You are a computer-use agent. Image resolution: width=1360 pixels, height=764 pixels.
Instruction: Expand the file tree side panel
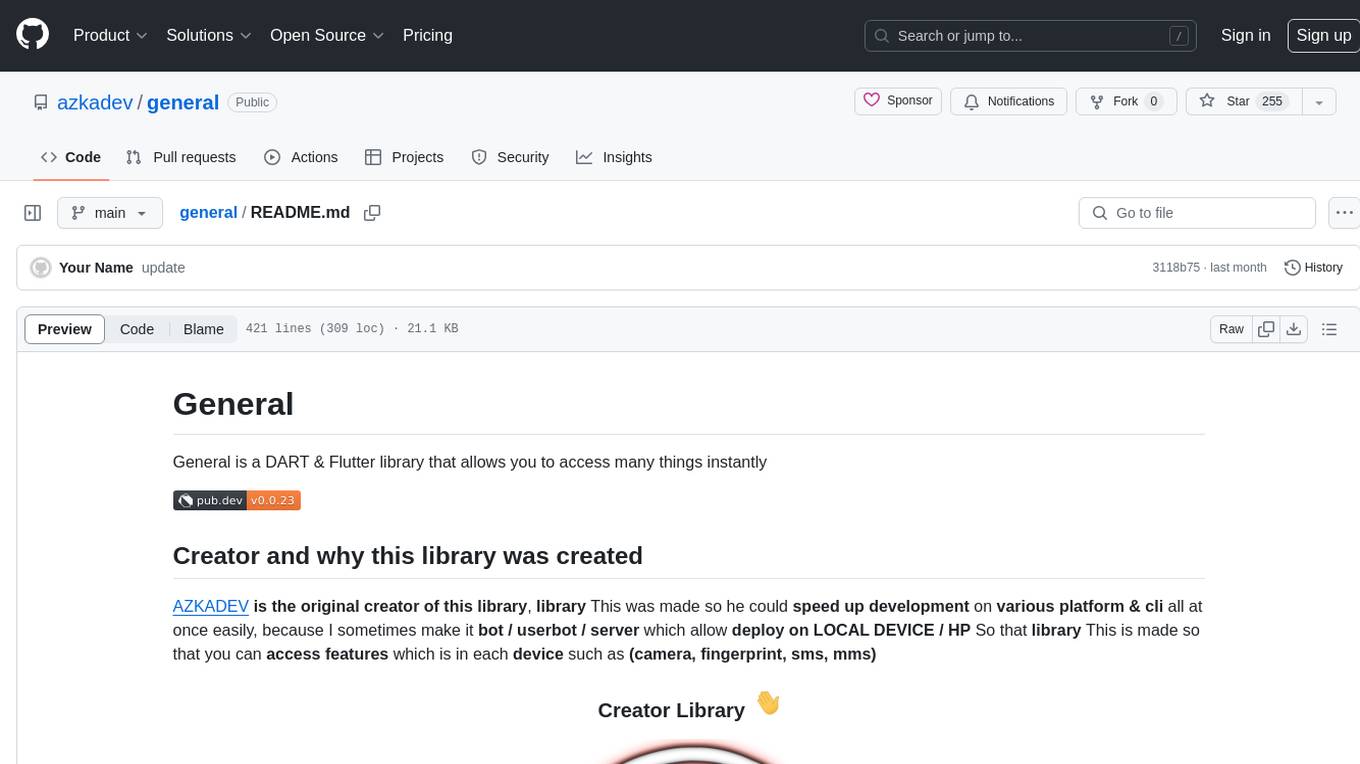33,213
